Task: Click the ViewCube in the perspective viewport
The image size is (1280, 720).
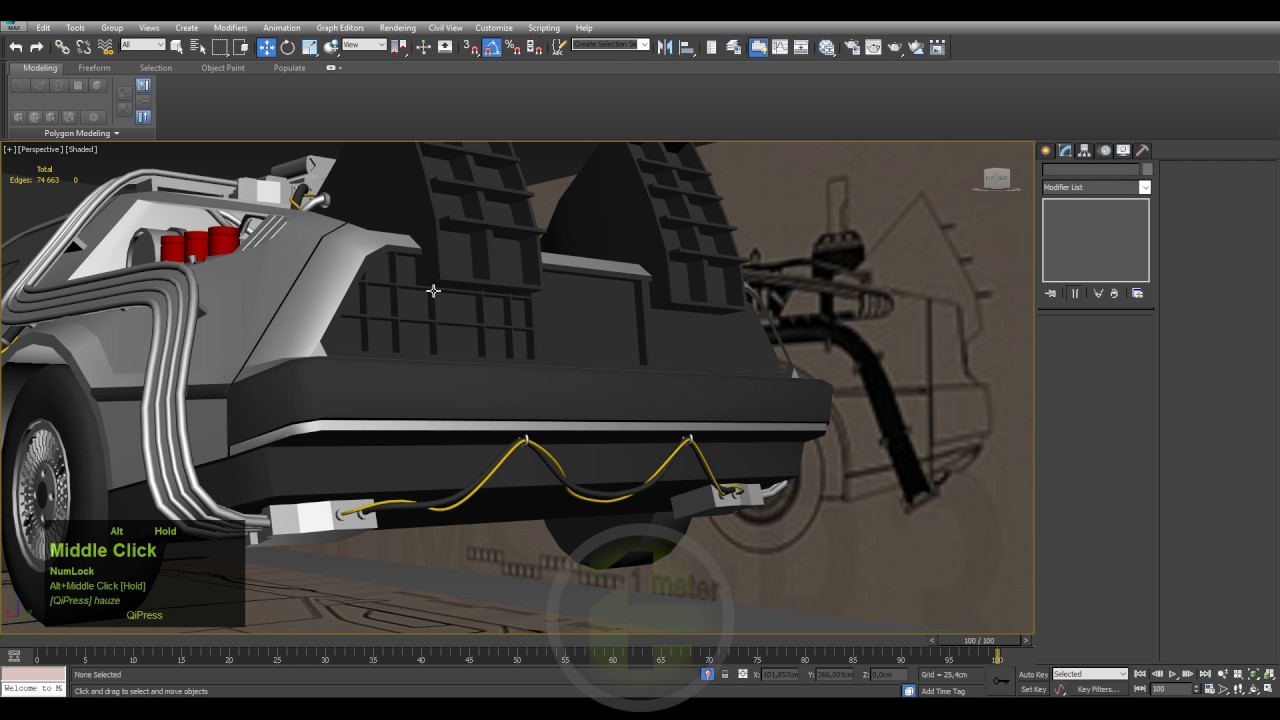Action: point(997,179)
